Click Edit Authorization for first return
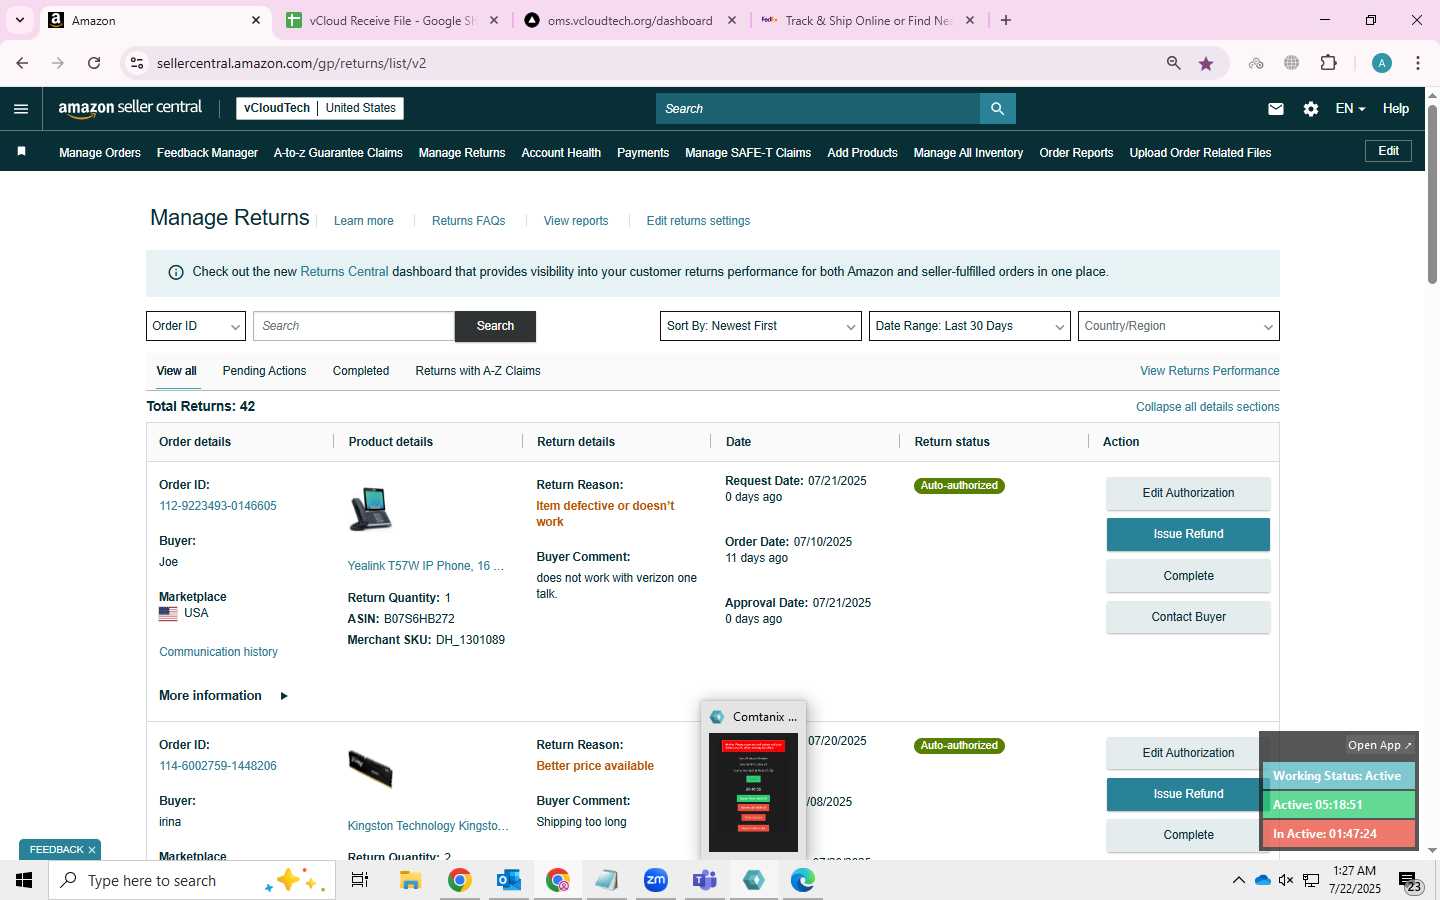Image resolution: width=1440 pixels, height=900 pixels. [1188, 493]
